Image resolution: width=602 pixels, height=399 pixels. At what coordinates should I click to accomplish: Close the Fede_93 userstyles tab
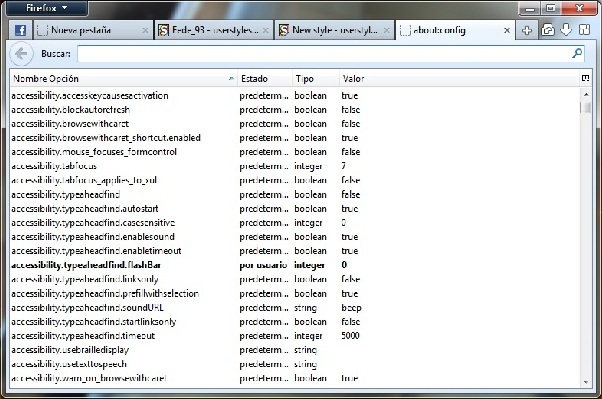pyautogui.click(x=265, y=30)
